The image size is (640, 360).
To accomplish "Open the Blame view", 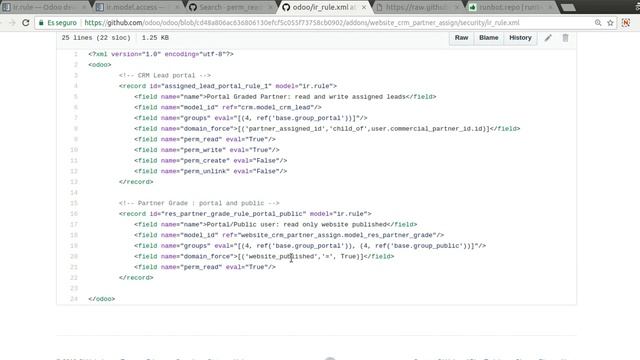I will (x=489, y=38).
